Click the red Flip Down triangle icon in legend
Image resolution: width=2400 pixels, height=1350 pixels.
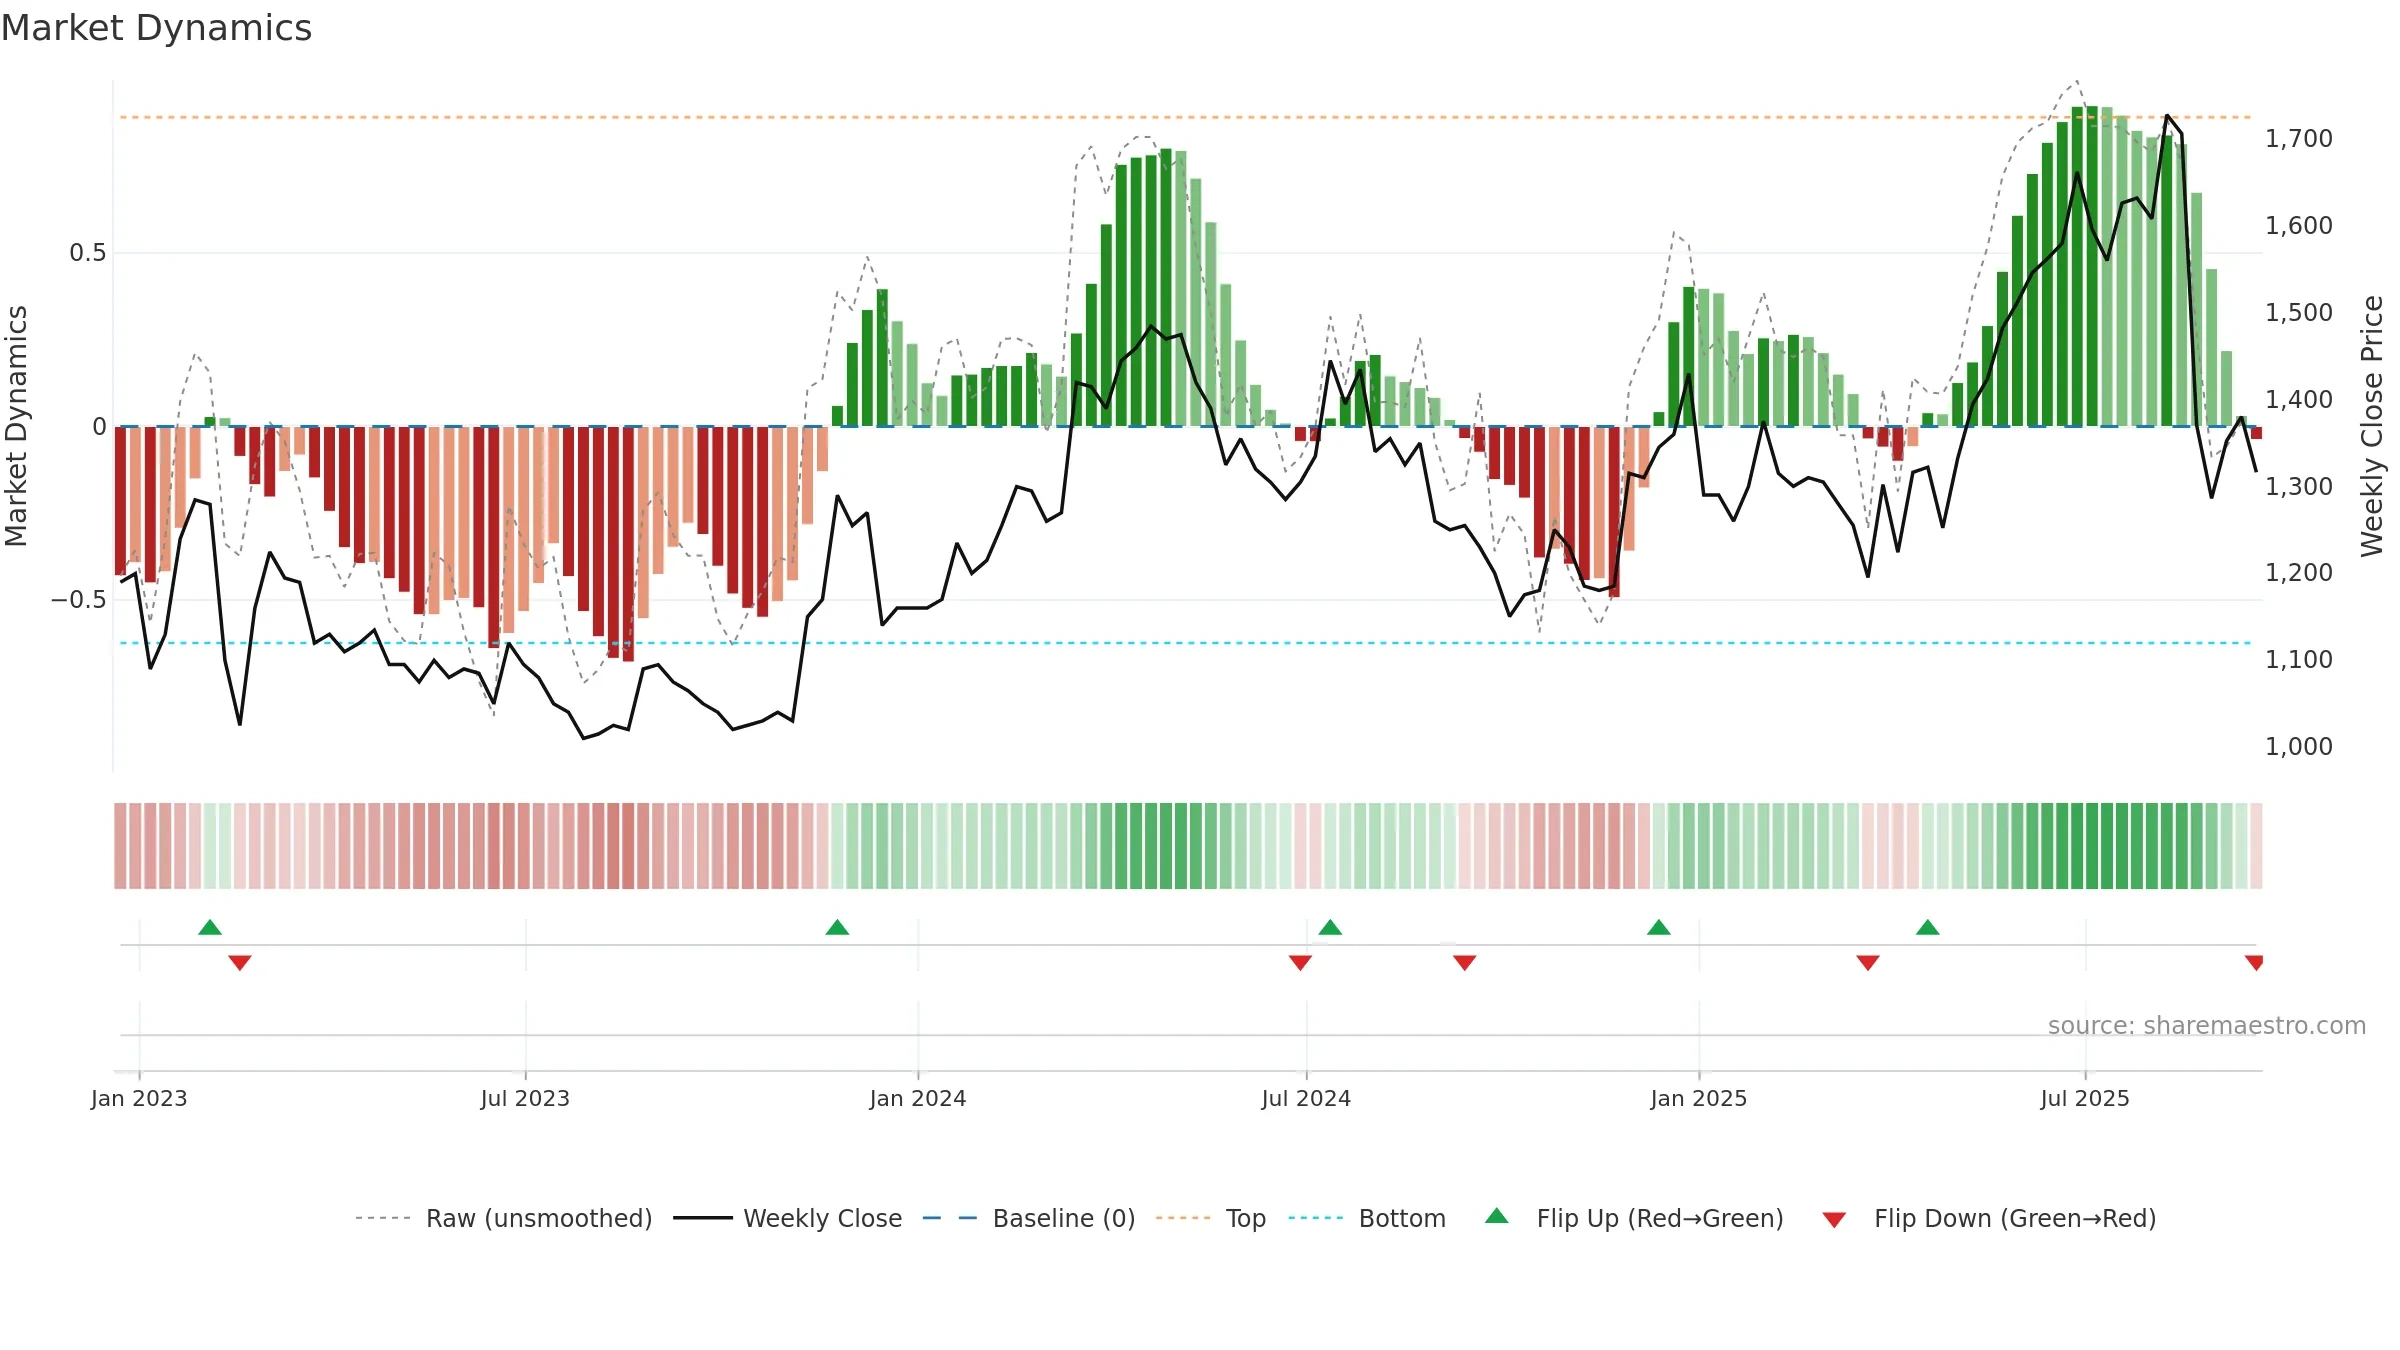click(1834, 1220)
